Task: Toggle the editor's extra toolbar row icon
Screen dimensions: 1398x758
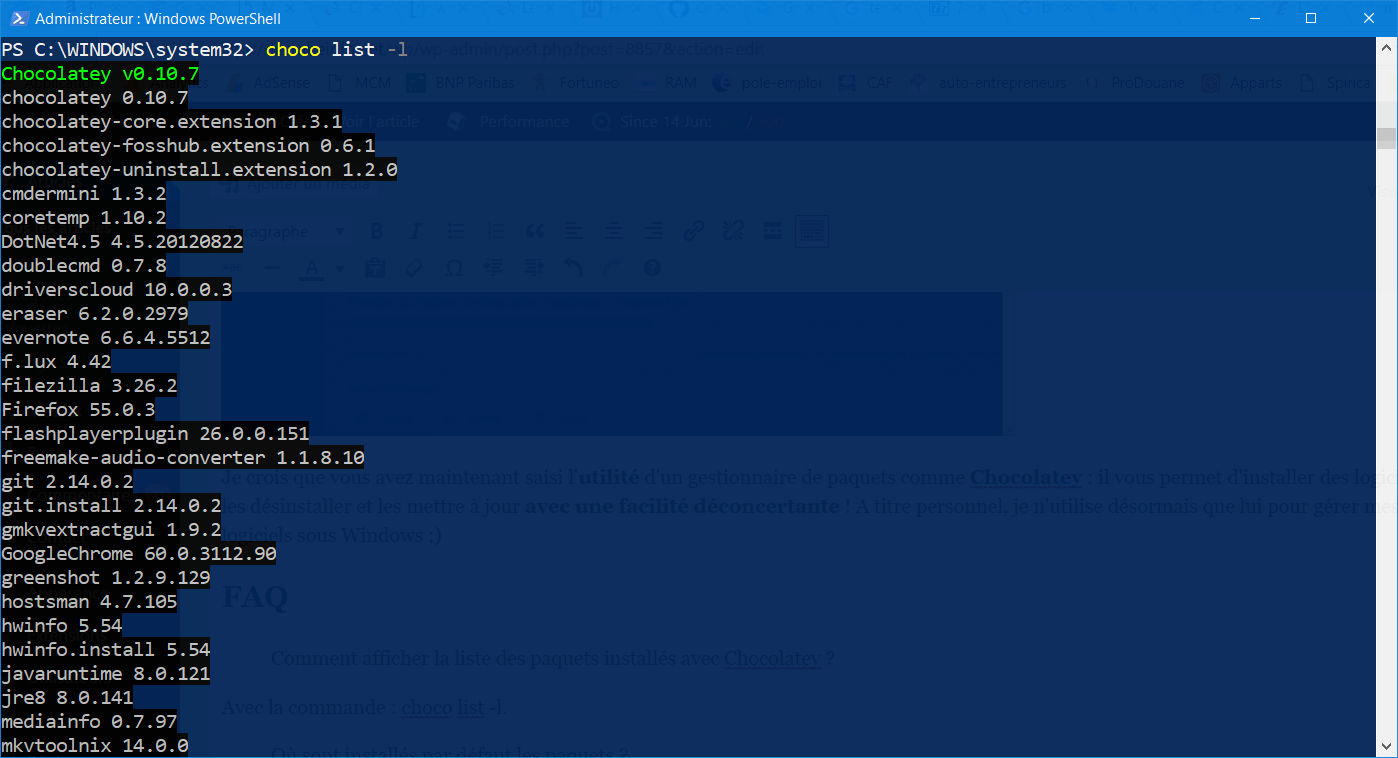Action: tap(812, 231)
